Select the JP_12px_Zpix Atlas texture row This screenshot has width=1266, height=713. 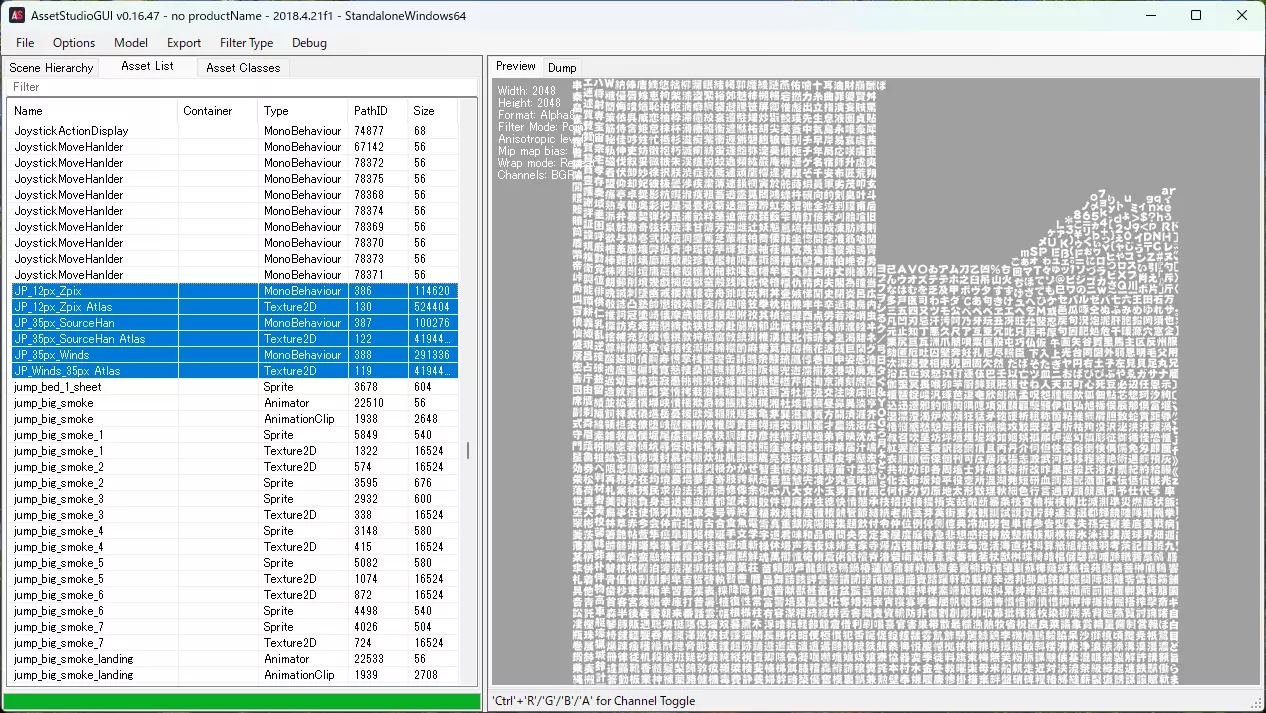click(x=234, y=307)
